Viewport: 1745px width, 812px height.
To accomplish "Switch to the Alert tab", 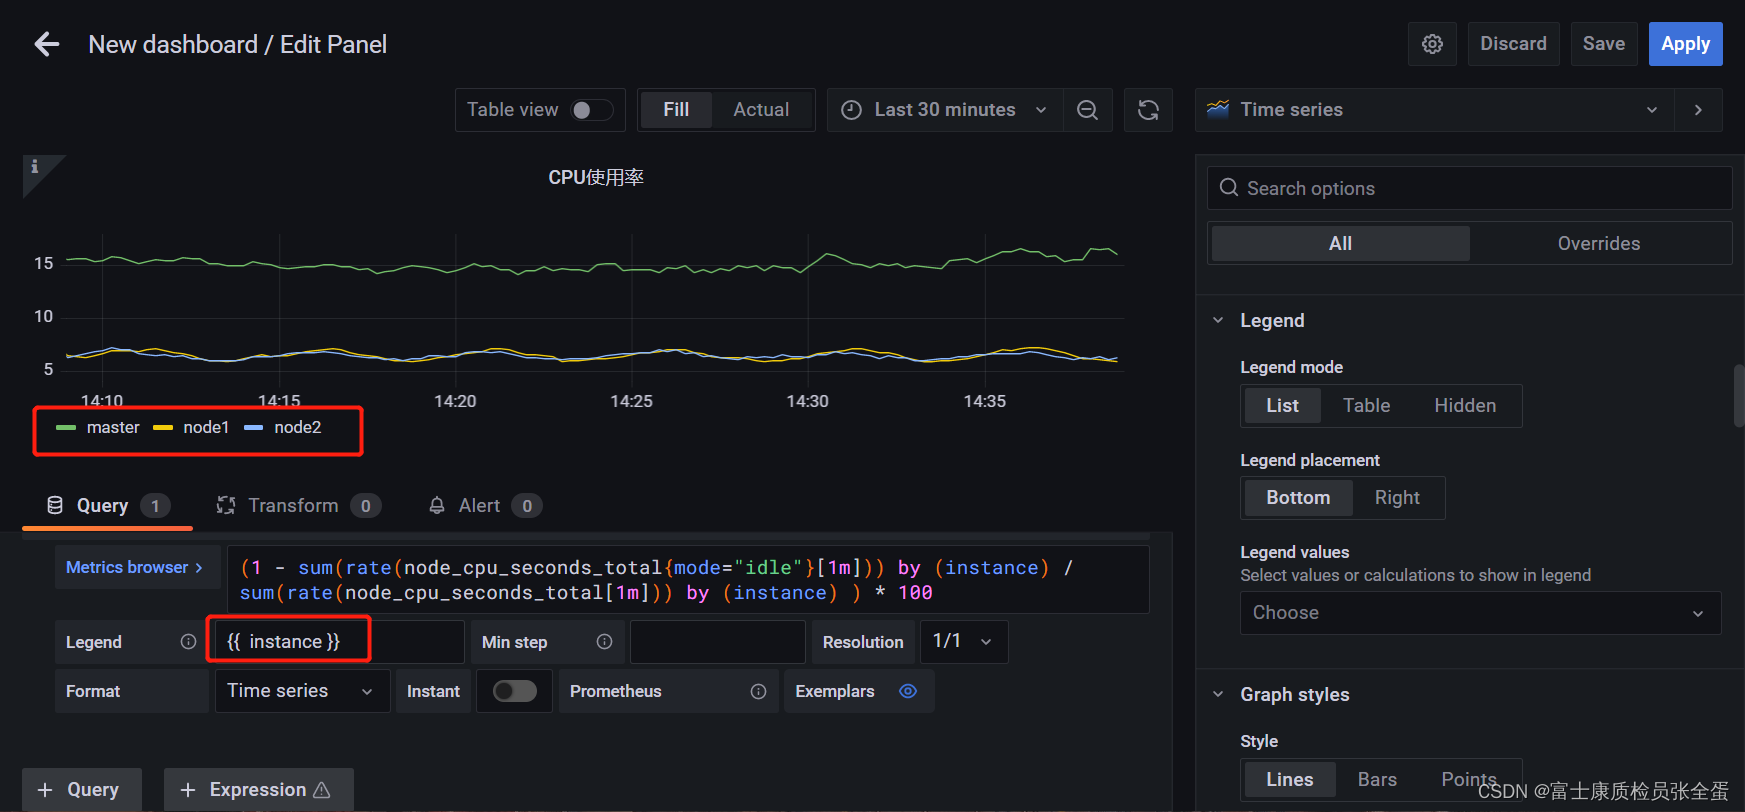I will pos(484,506).
